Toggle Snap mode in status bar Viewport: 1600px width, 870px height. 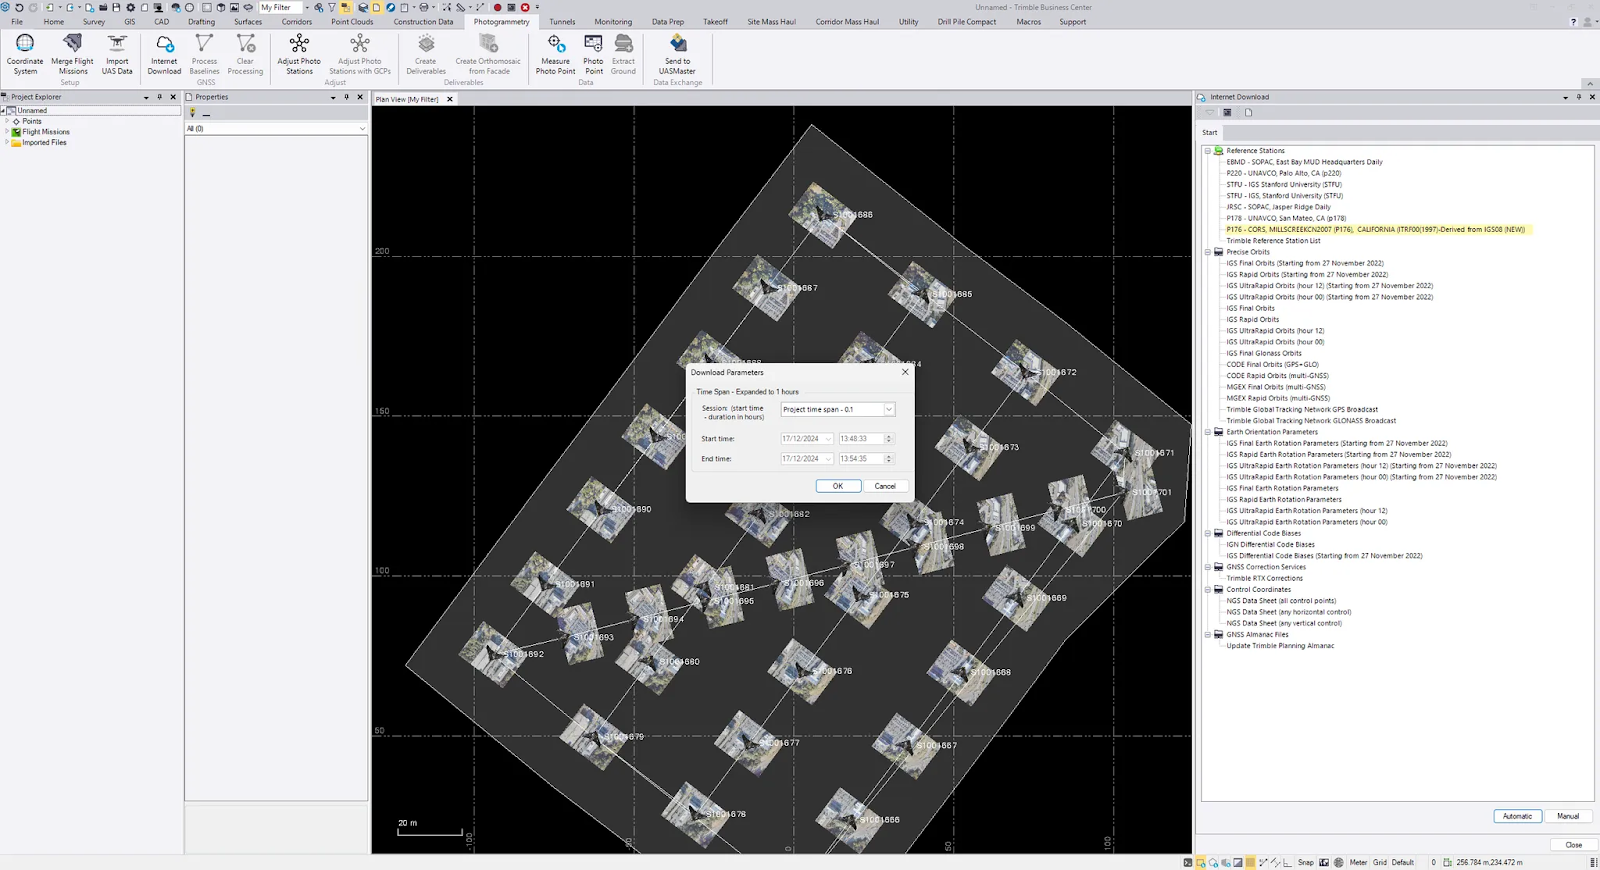tap(1306, 862)
